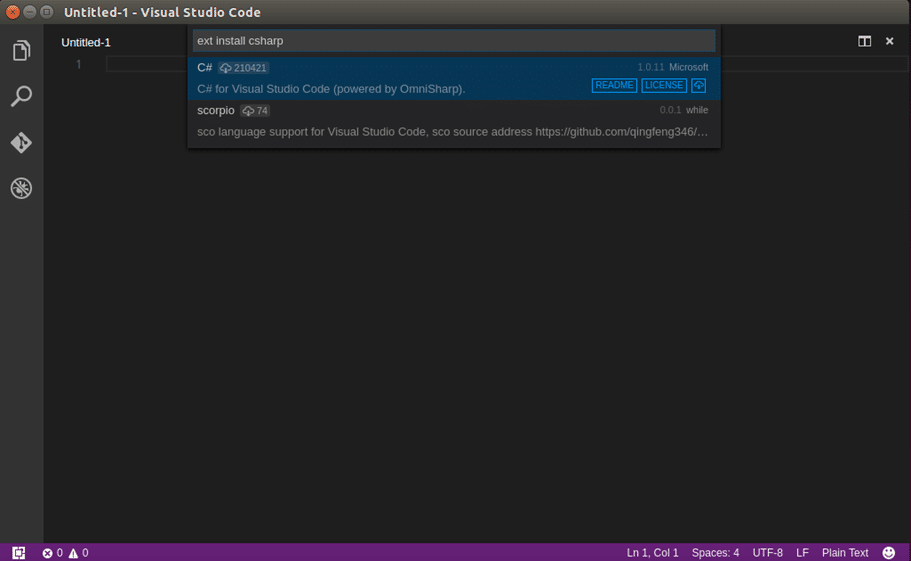Select the scorpio extension result row
This screenshot has width=911, height=561.
coord(454,121)
